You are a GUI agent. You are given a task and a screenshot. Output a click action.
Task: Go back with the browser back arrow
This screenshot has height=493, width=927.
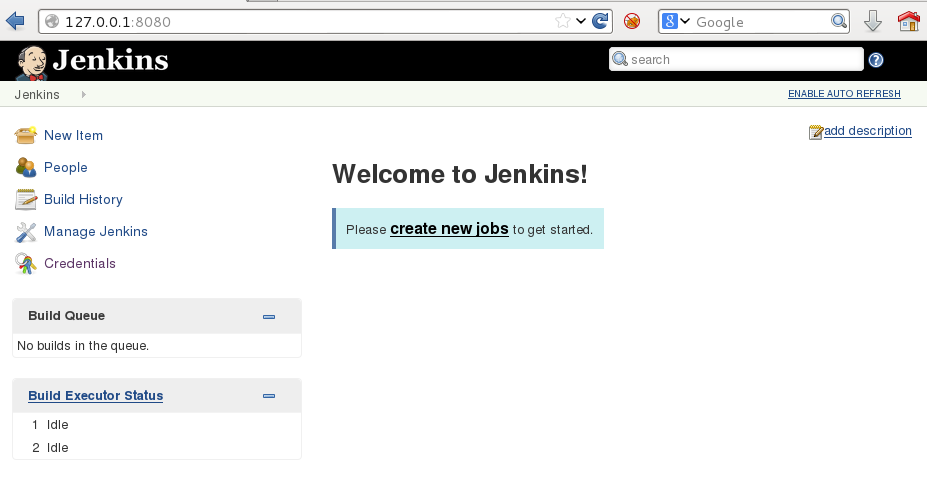pos(15,21)
